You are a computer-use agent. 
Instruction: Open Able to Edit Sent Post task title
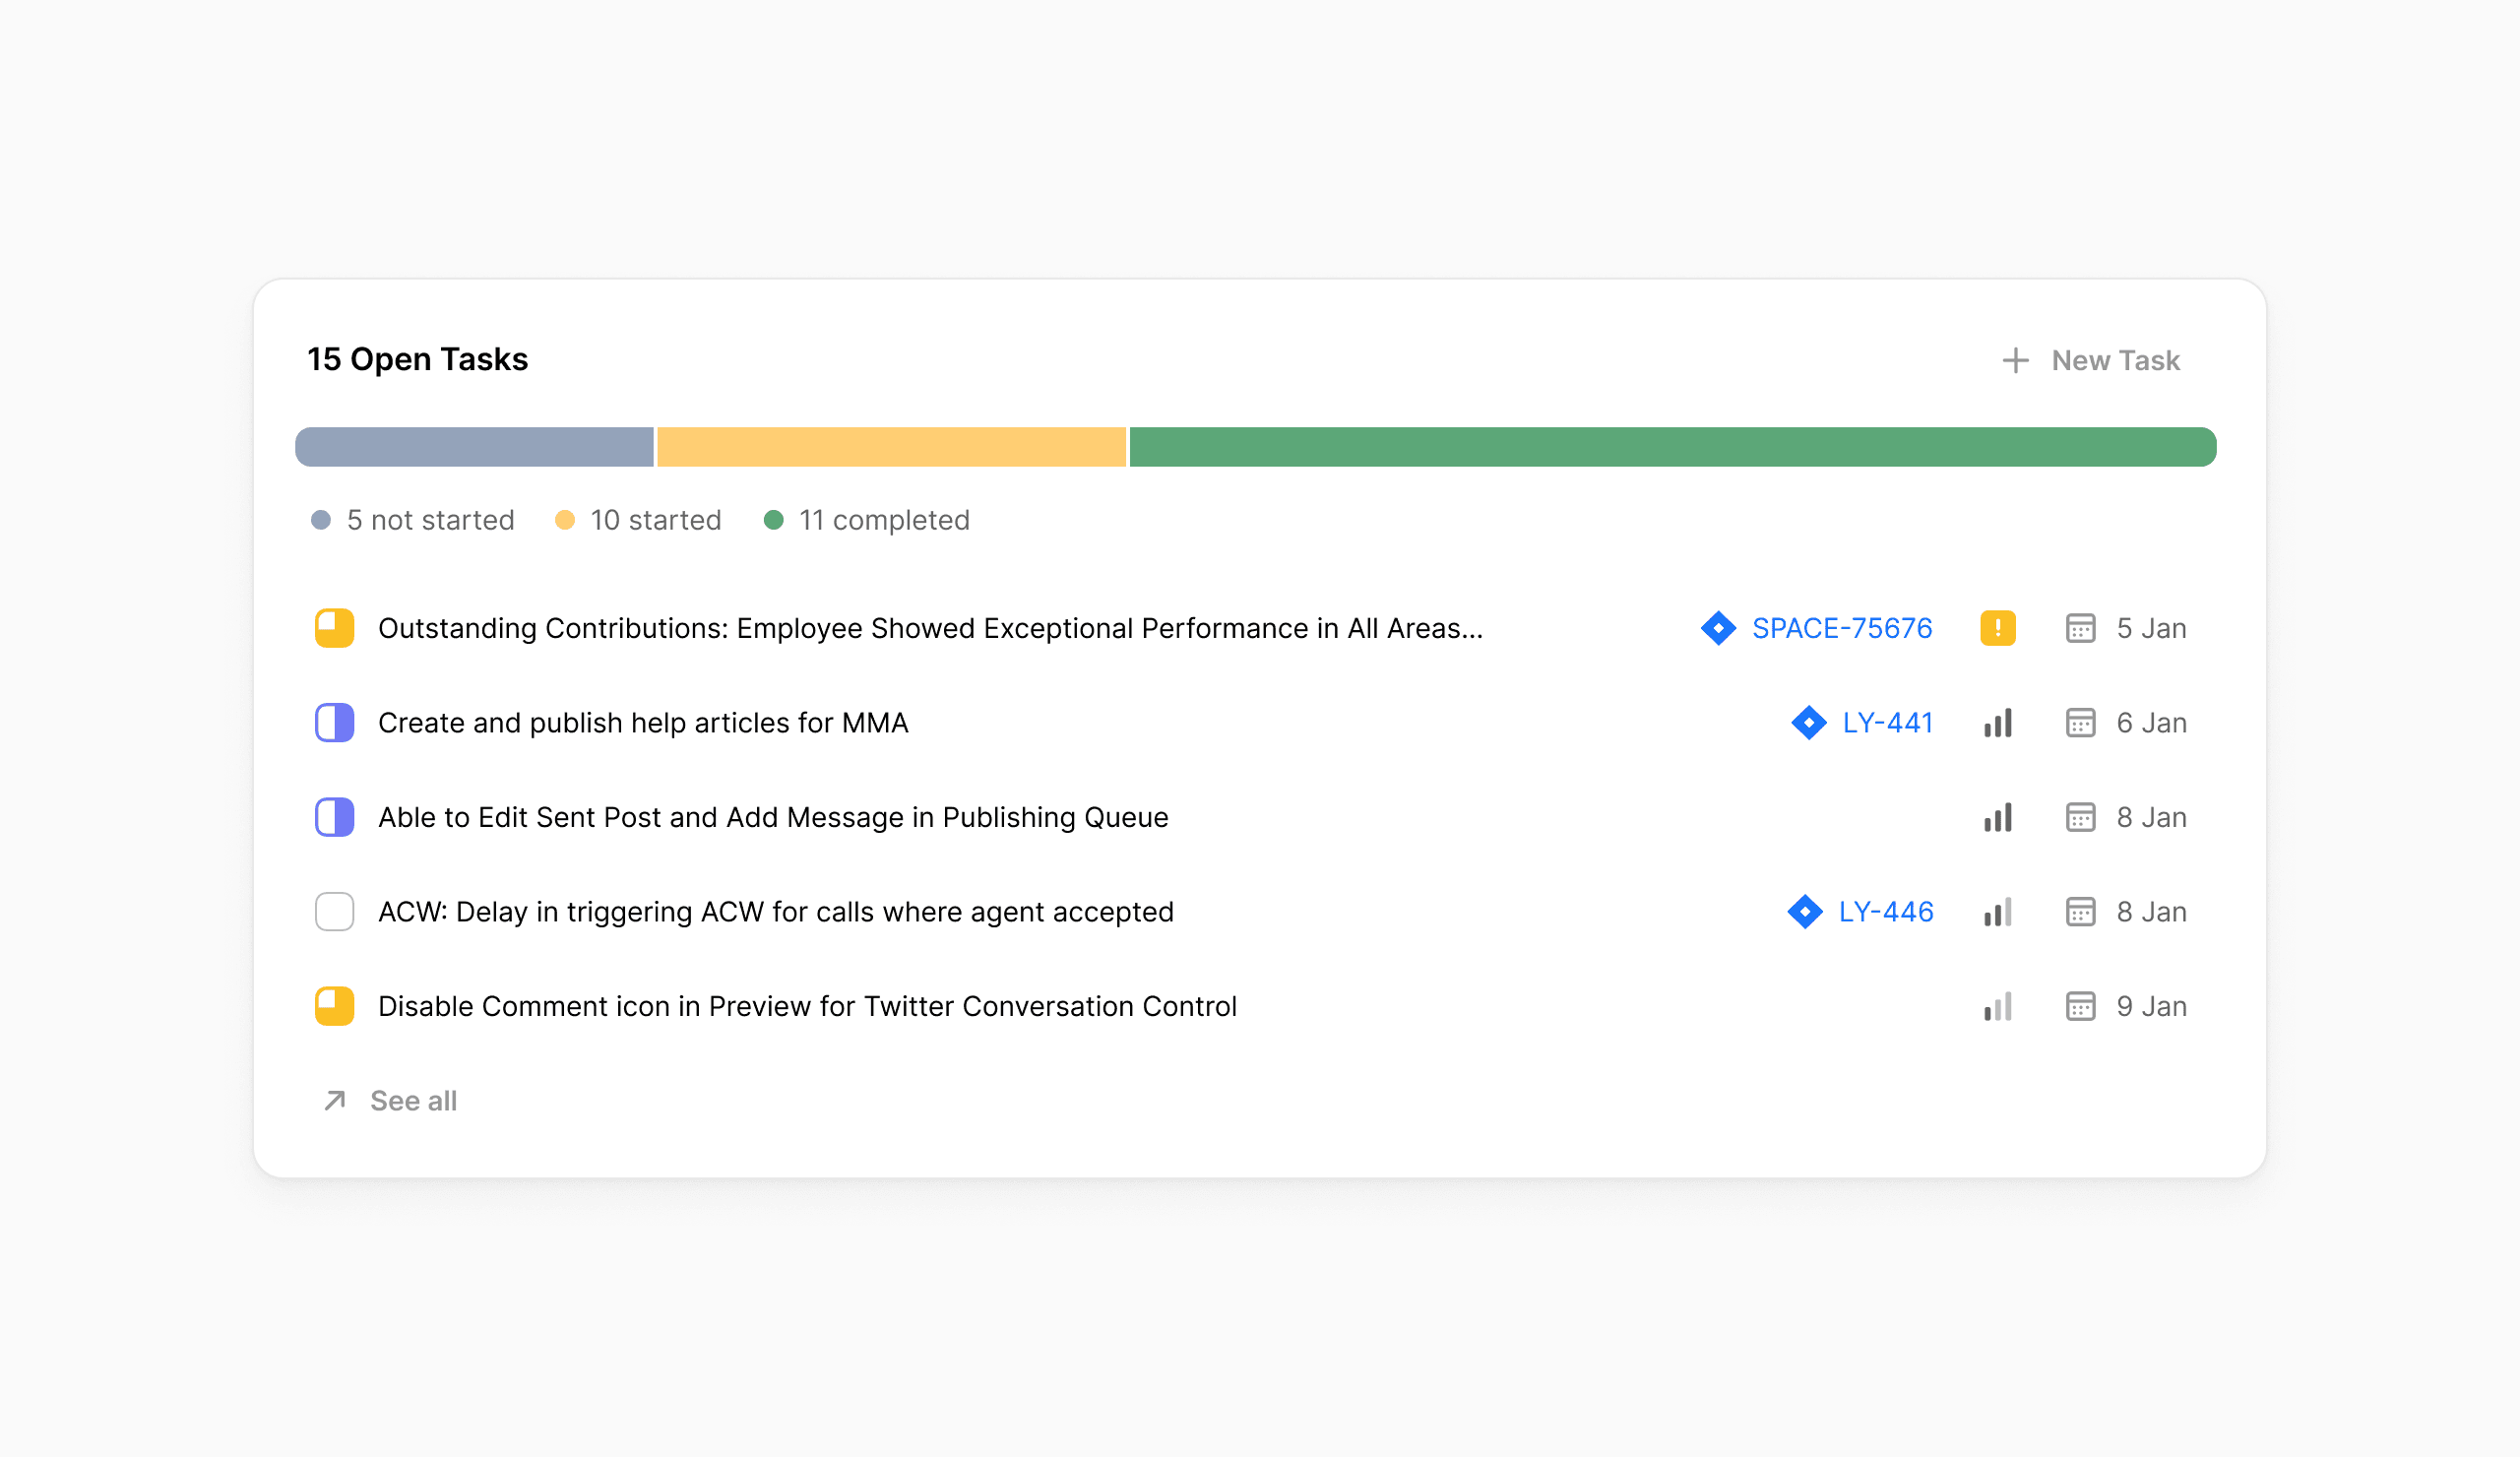pyautogui.click(x=773, y=817)
